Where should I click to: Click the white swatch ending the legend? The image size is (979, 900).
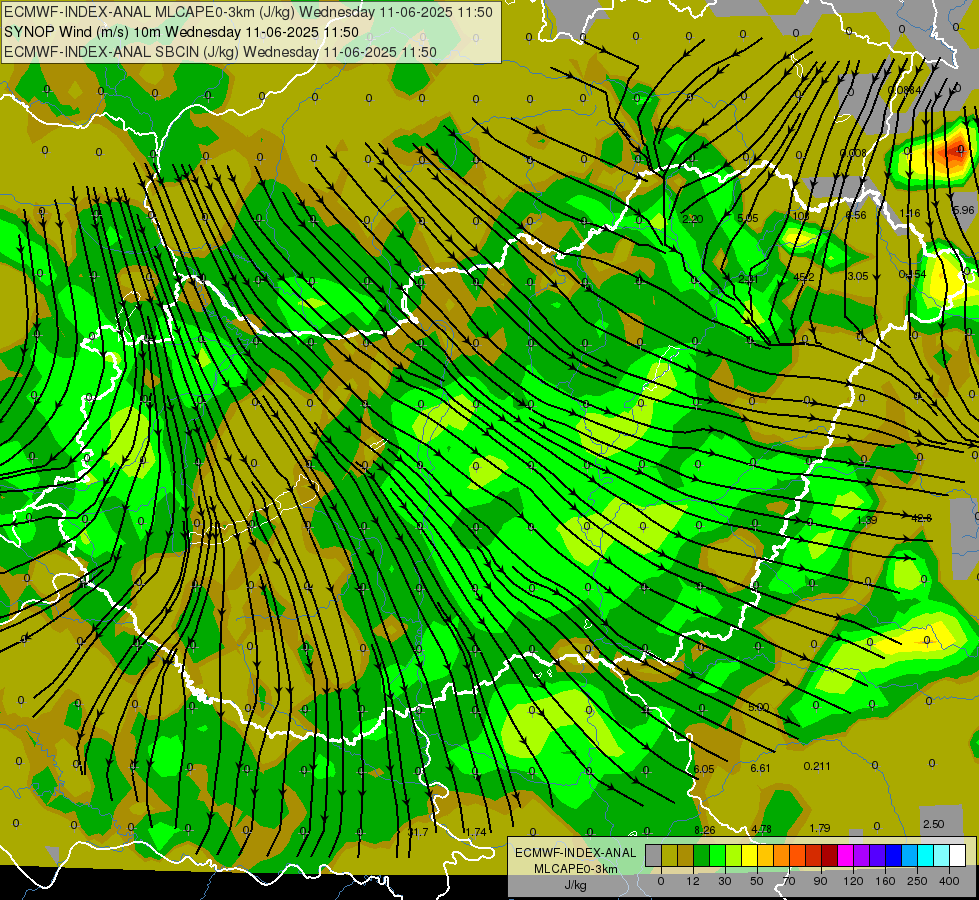tap(958, 855)
